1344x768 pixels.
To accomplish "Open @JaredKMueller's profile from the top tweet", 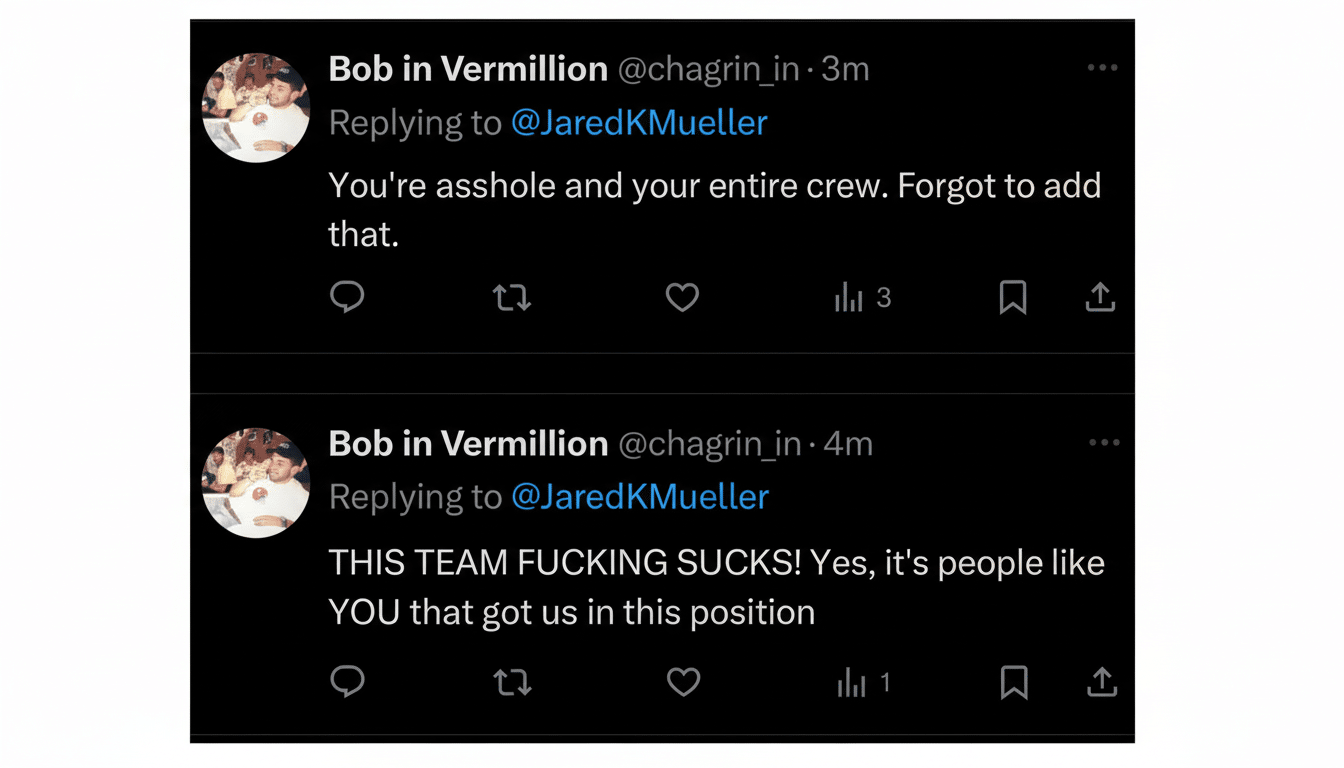I will (640, 122).
